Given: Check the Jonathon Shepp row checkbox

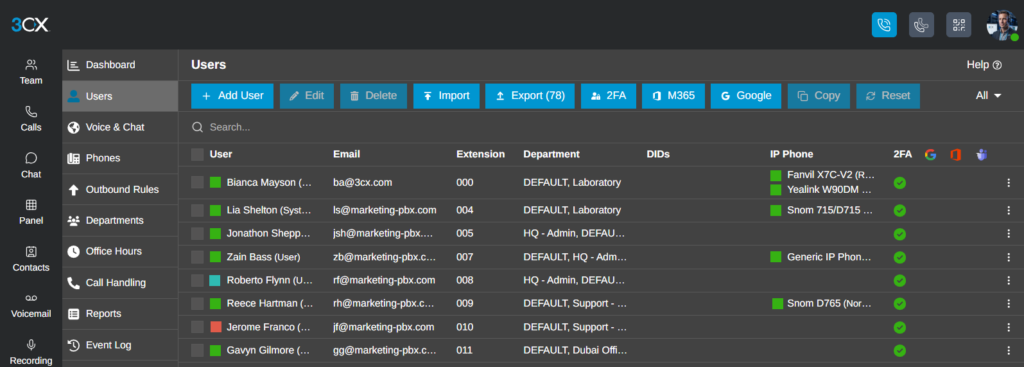Looking at the screenshot, I should click(197, 233).
